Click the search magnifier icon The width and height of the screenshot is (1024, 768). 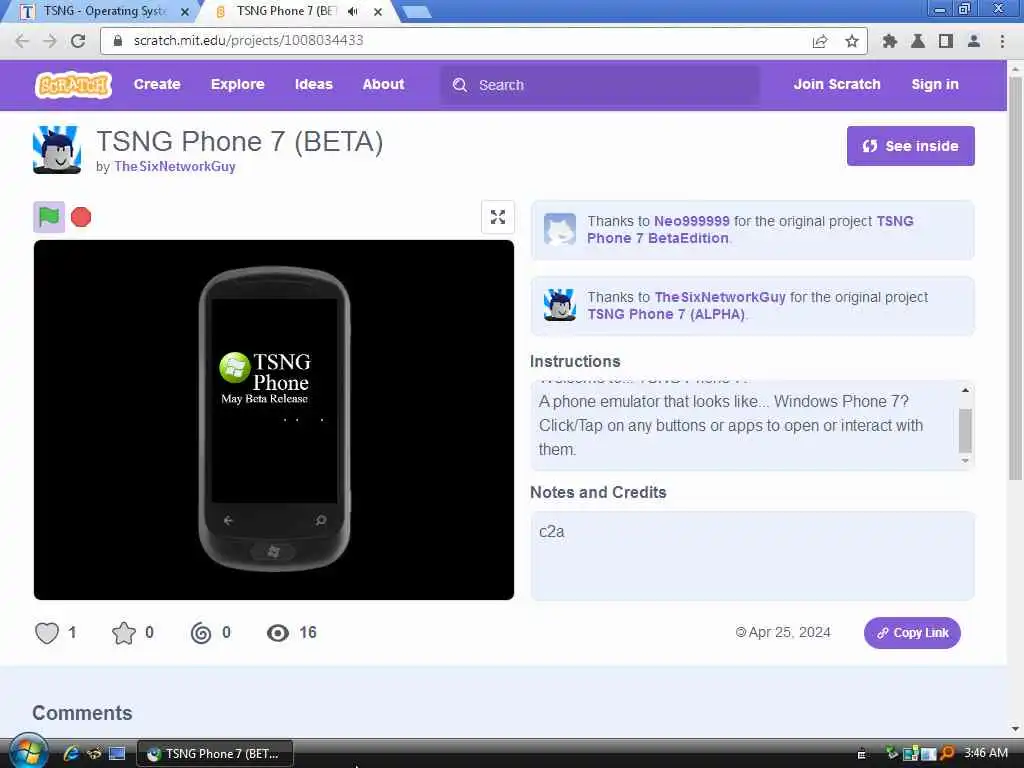click(x=460, y=85)
